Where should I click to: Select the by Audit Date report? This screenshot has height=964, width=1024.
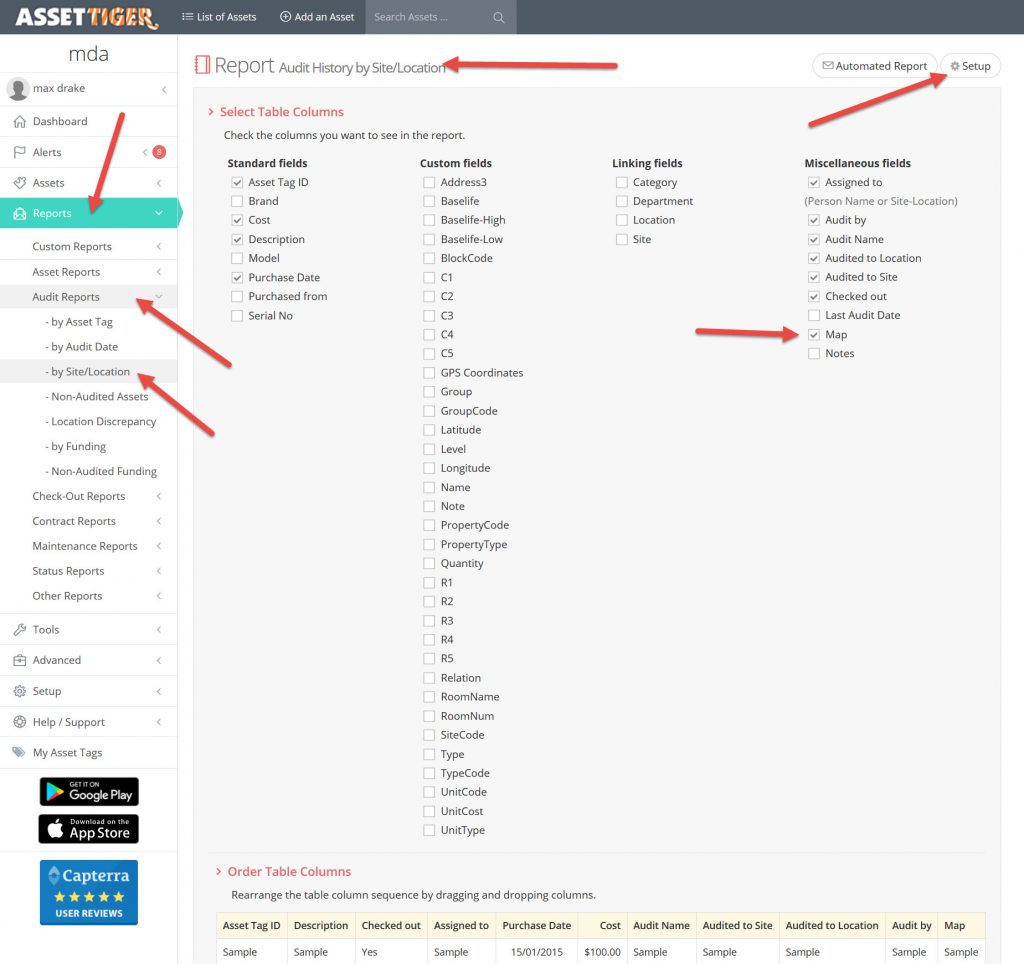click(84, 347)
